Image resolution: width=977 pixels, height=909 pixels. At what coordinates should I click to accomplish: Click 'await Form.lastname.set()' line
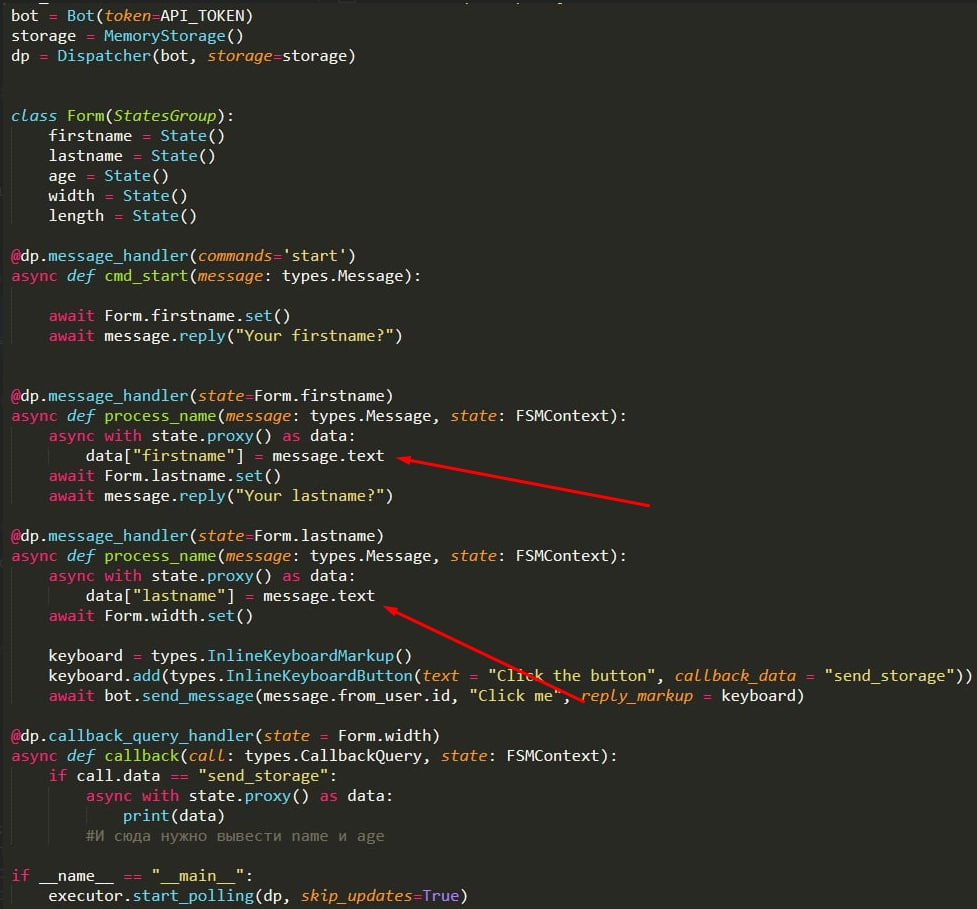(x=165, y=475)
